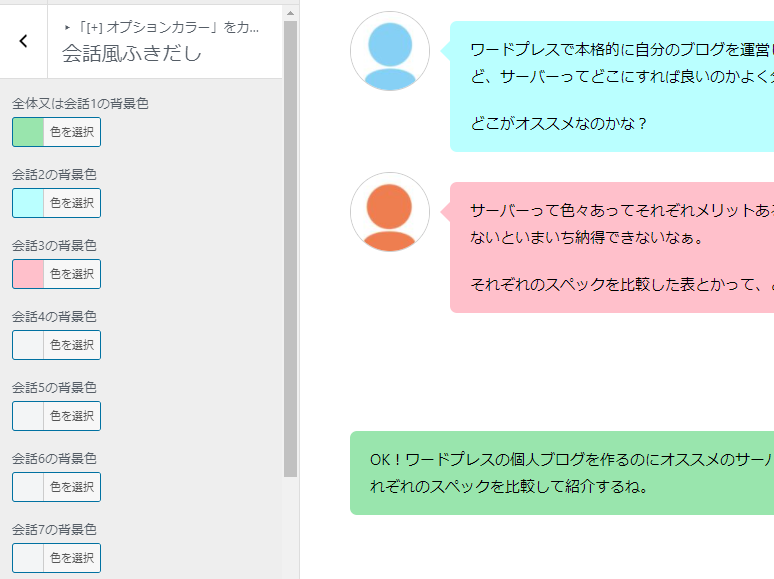Click the scrollbar up arrow in sidebar

pyautogui.click(x=290, y=13)
